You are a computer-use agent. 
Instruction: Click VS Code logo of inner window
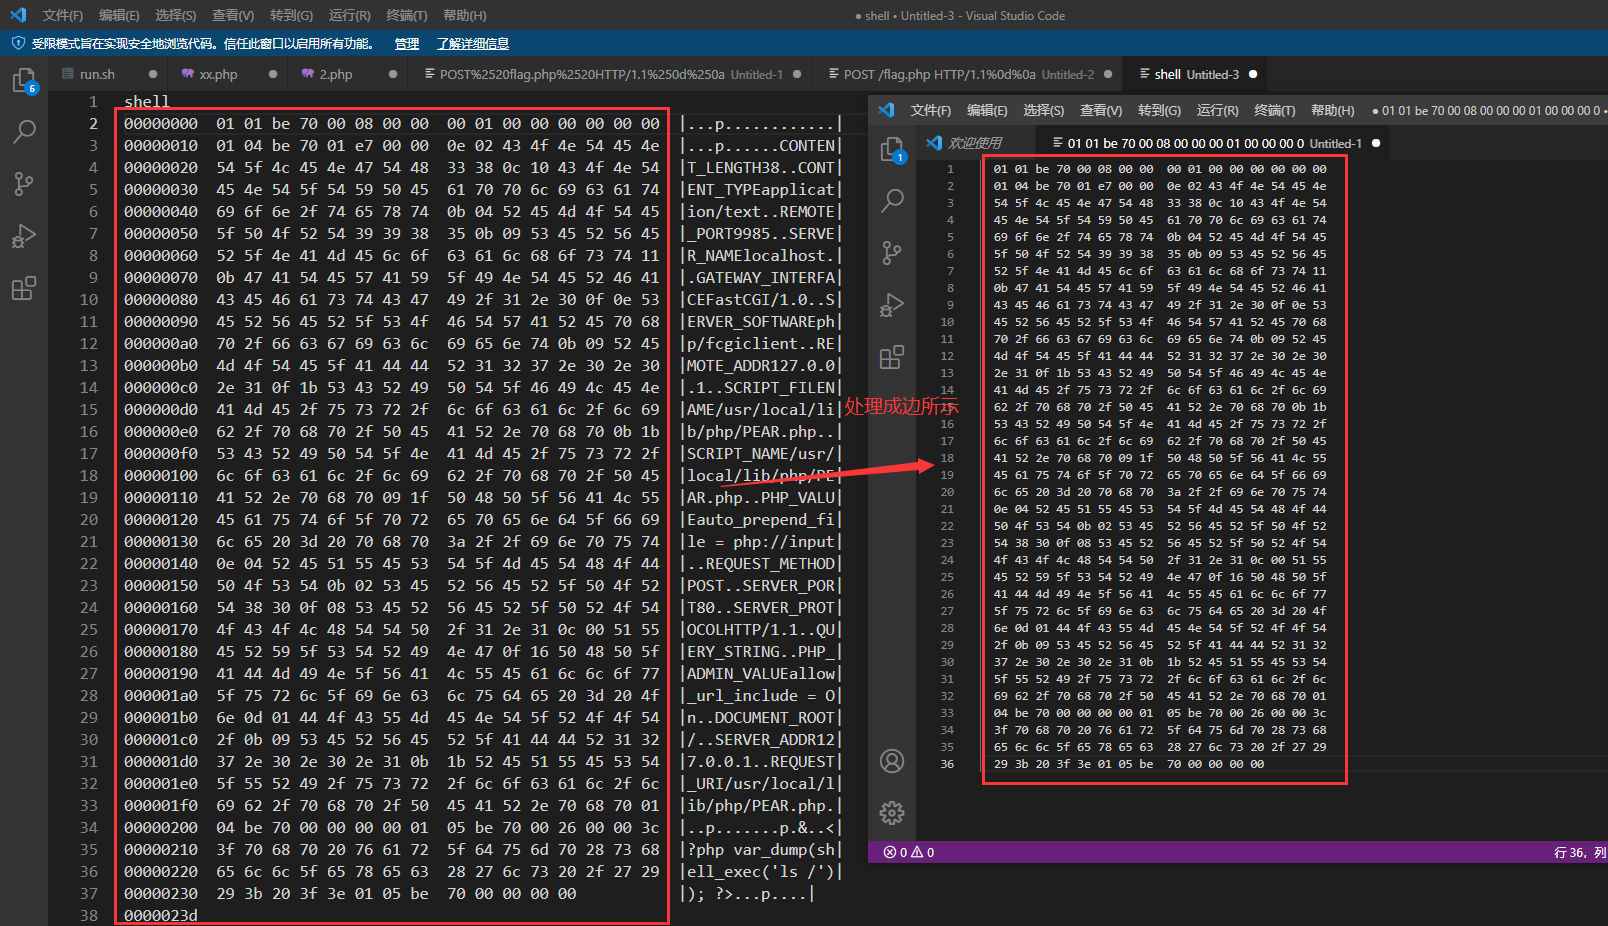[x=887, y=110]
